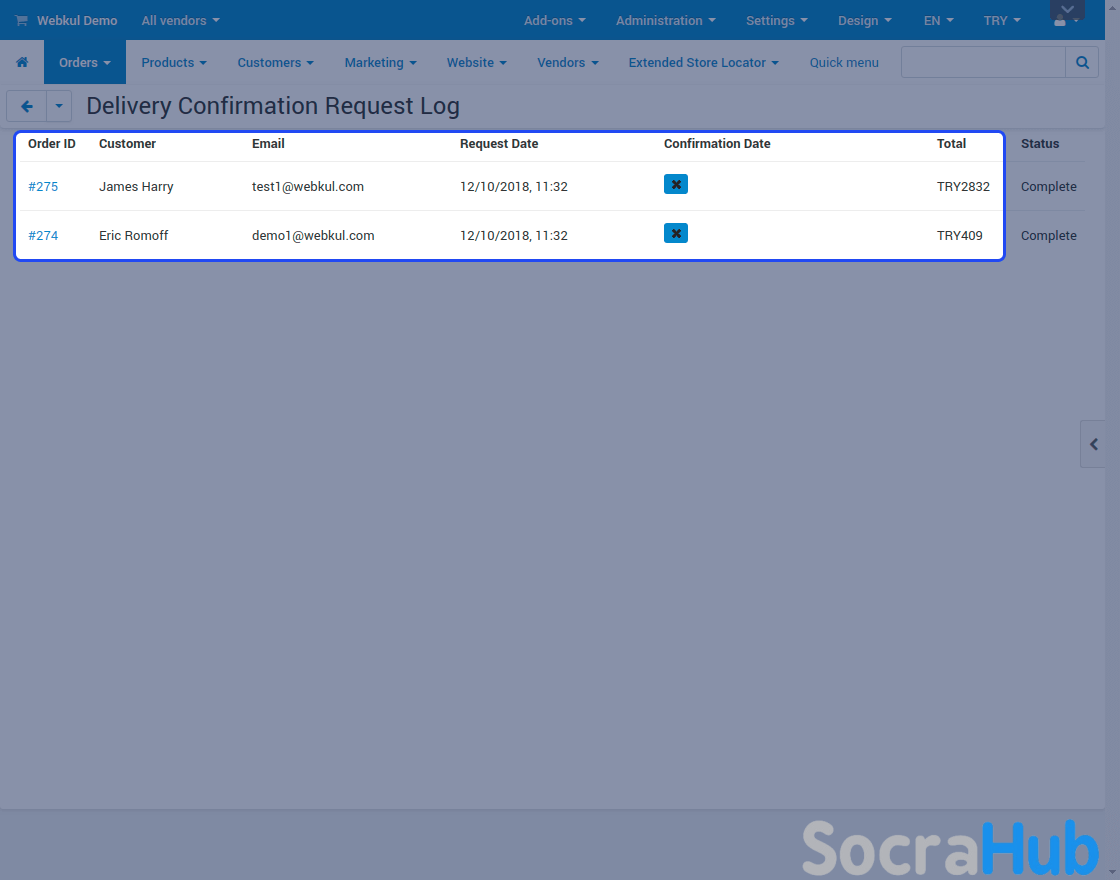The image size is (1120, 880).
Task: Select customer name Eric Romoff
Action: click(x=134, y=235)
